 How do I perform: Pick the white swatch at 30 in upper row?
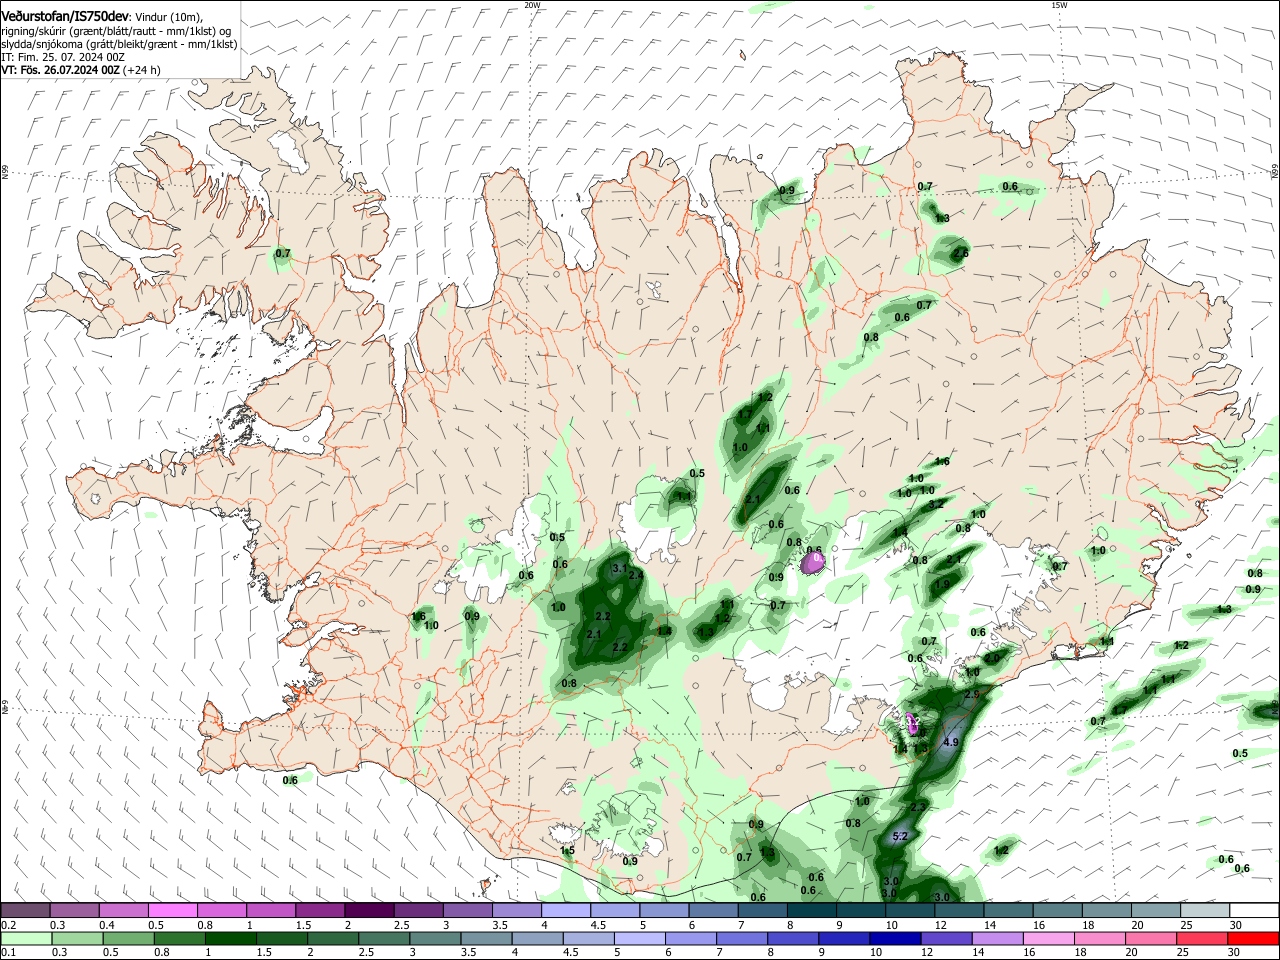[x=1254, y=911]
